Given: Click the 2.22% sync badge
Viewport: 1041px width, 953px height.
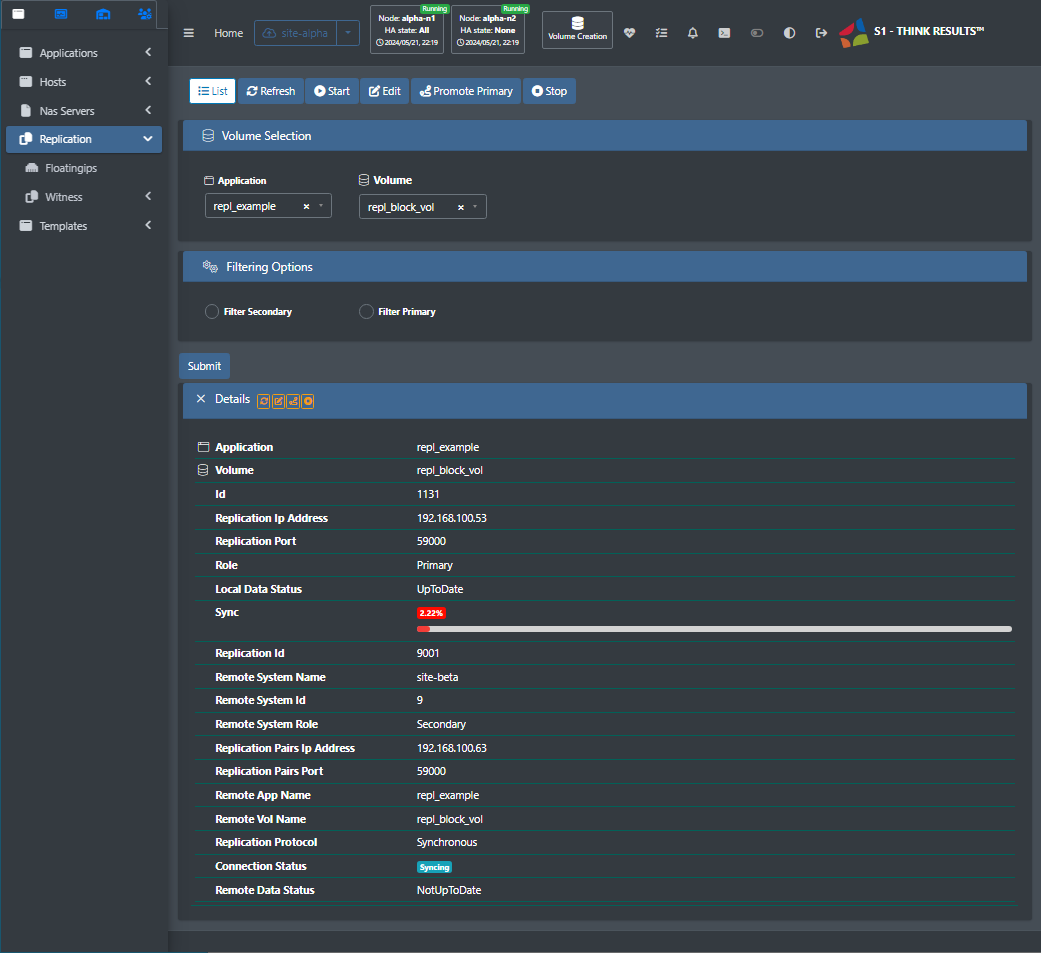Looking at the screenshot, I should [x=431, y=613].
